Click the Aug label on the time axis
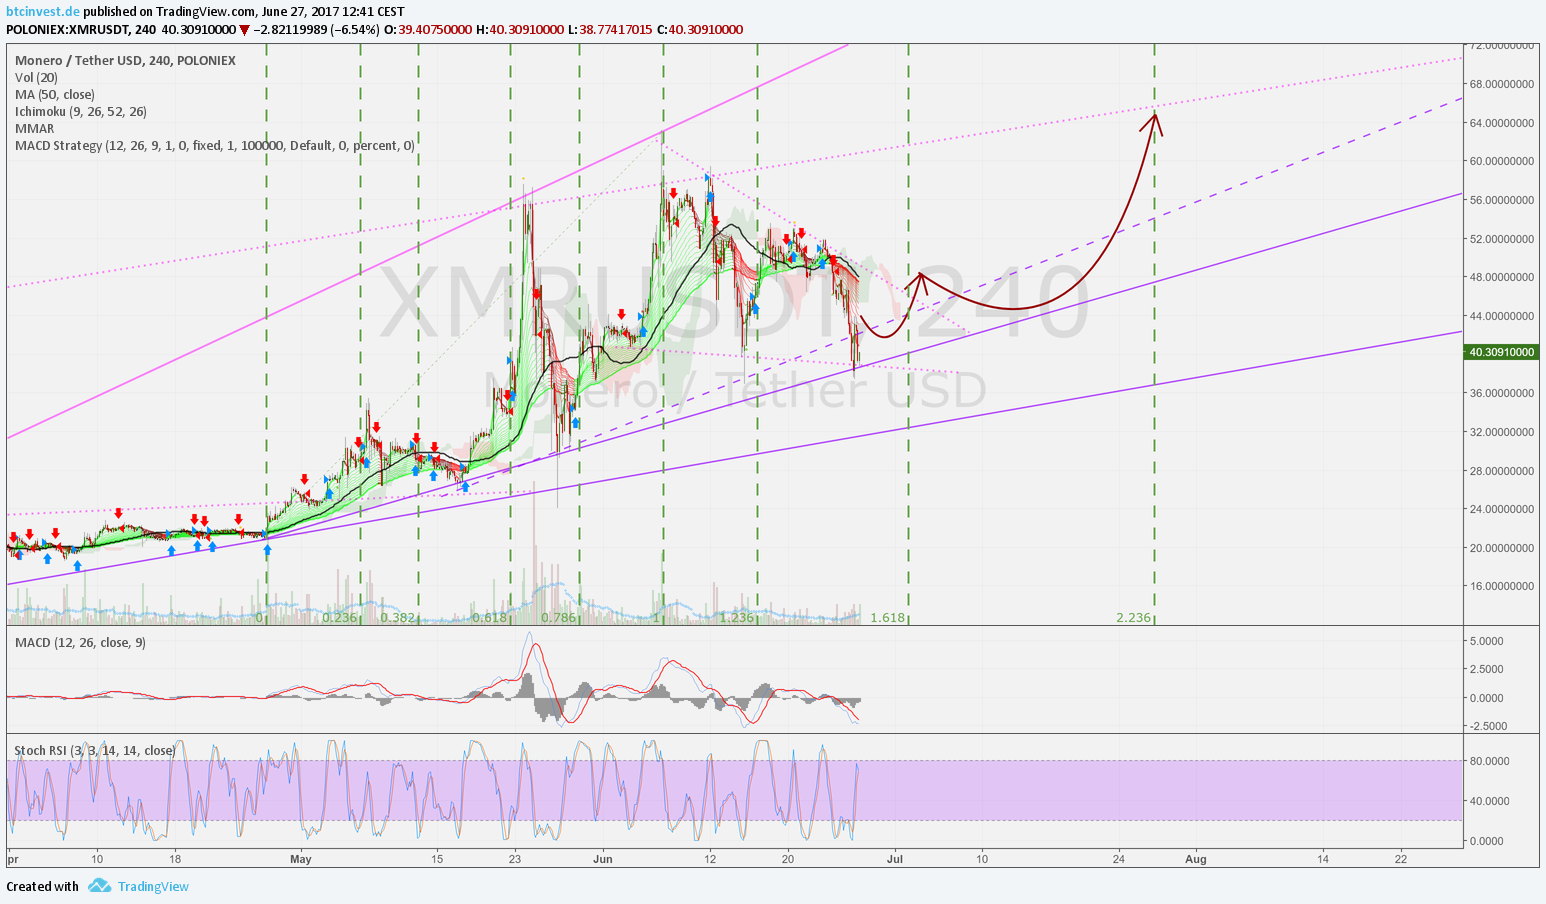 [1195, 858]
